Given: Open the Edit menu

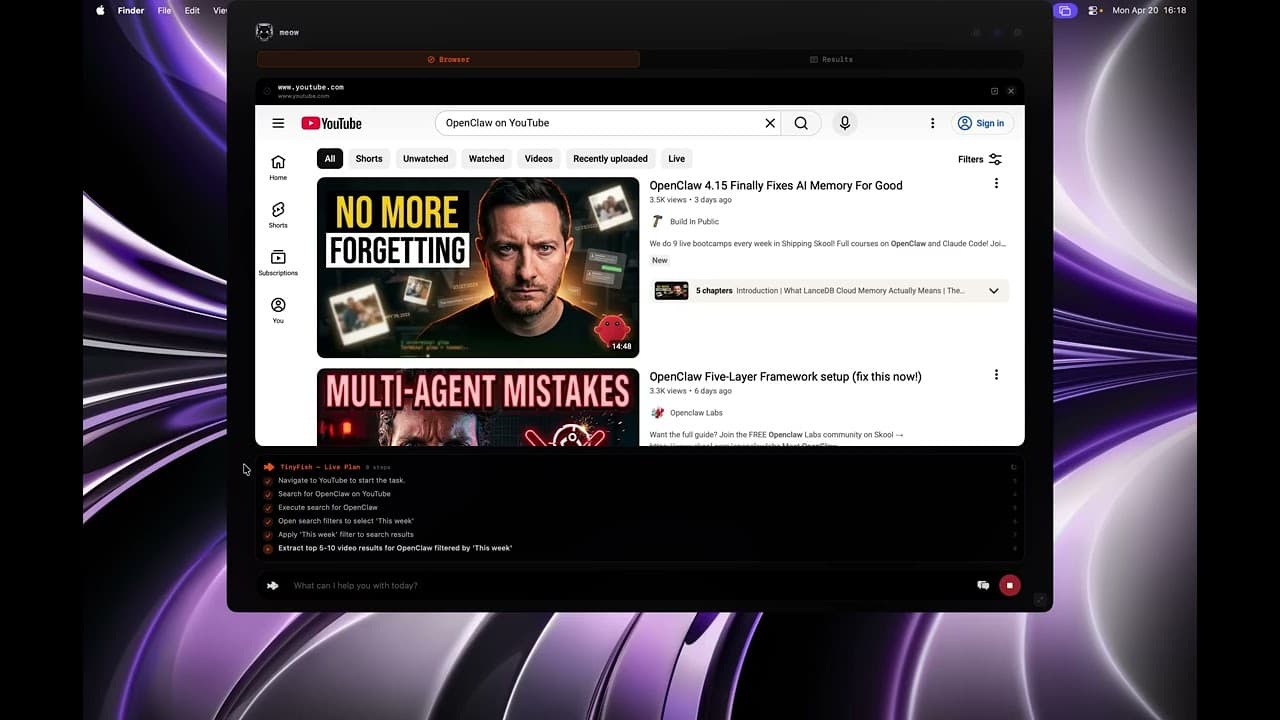Looking at the screenshot, I should pyautogui.click(x=192, y=10).
